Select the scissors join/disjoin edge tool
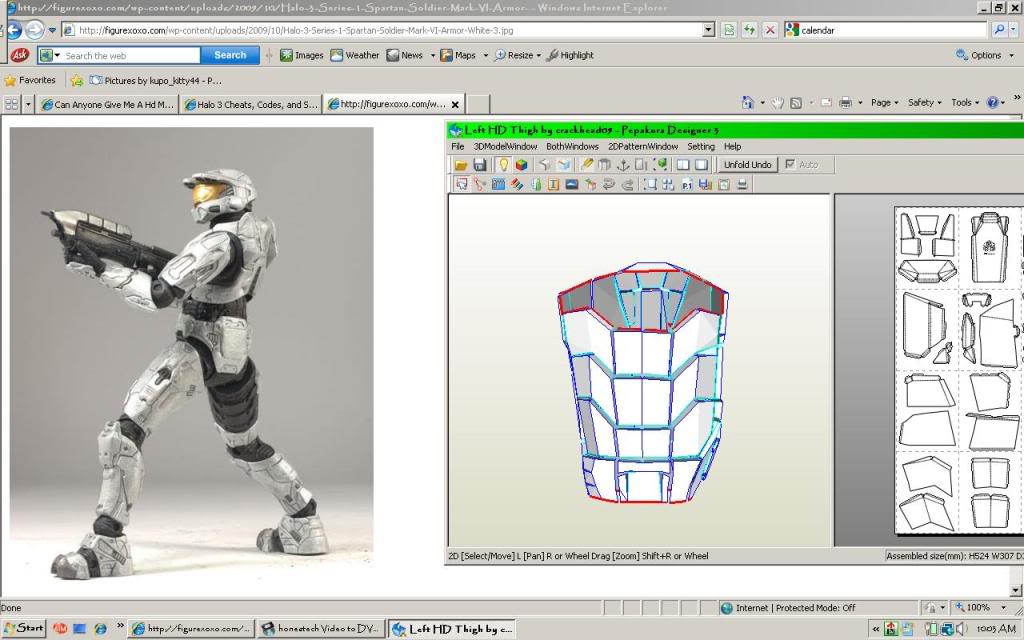 [479, 184]
